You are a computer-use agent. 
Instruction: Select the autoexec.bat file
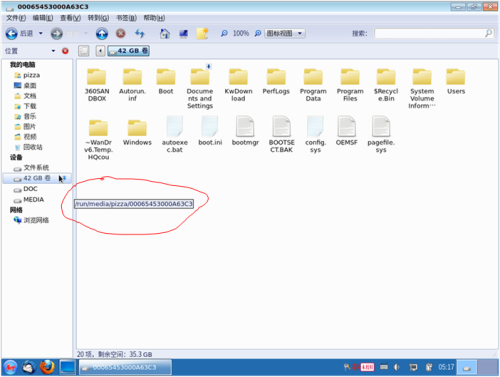tap(175, 135)
